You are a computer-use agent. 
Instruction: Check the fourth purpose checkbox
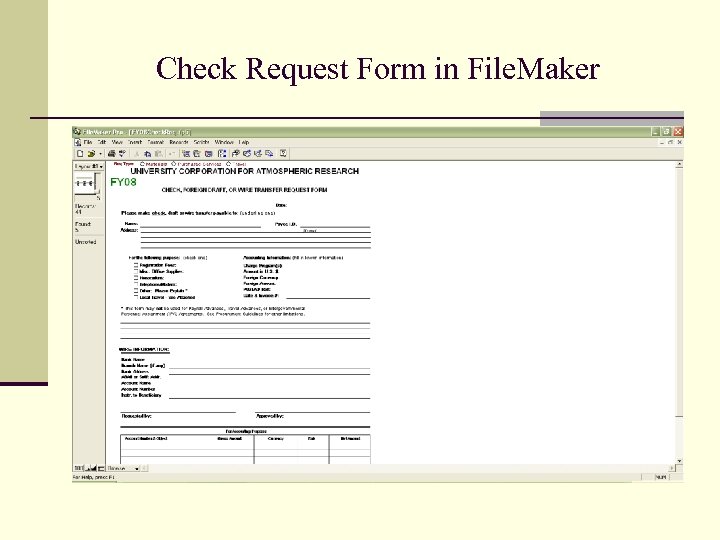pos(136,284)
